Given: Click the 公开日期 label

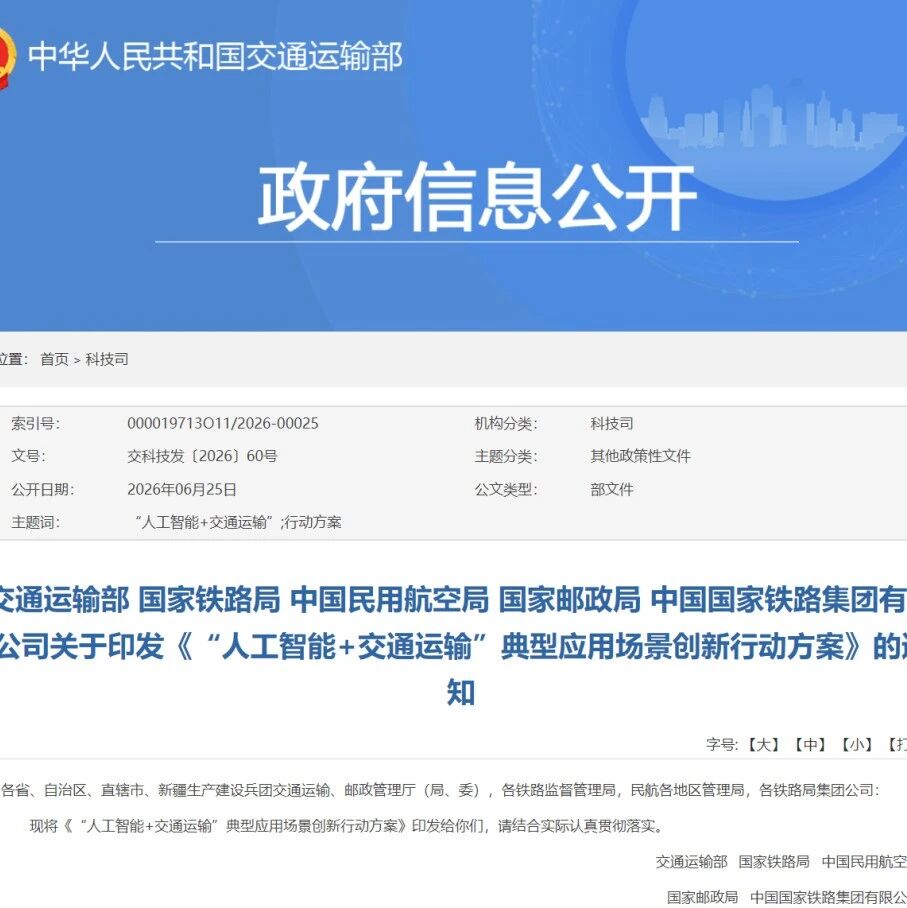Looking at the screenshot, I should (x=43, y=489).
